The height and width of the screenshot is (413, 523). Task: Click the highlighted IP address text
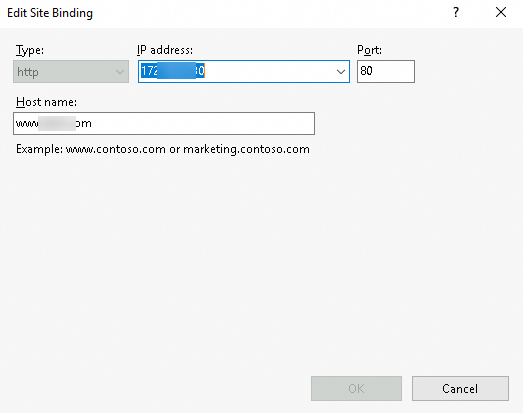pyautogui.click(x=172, y=71)
